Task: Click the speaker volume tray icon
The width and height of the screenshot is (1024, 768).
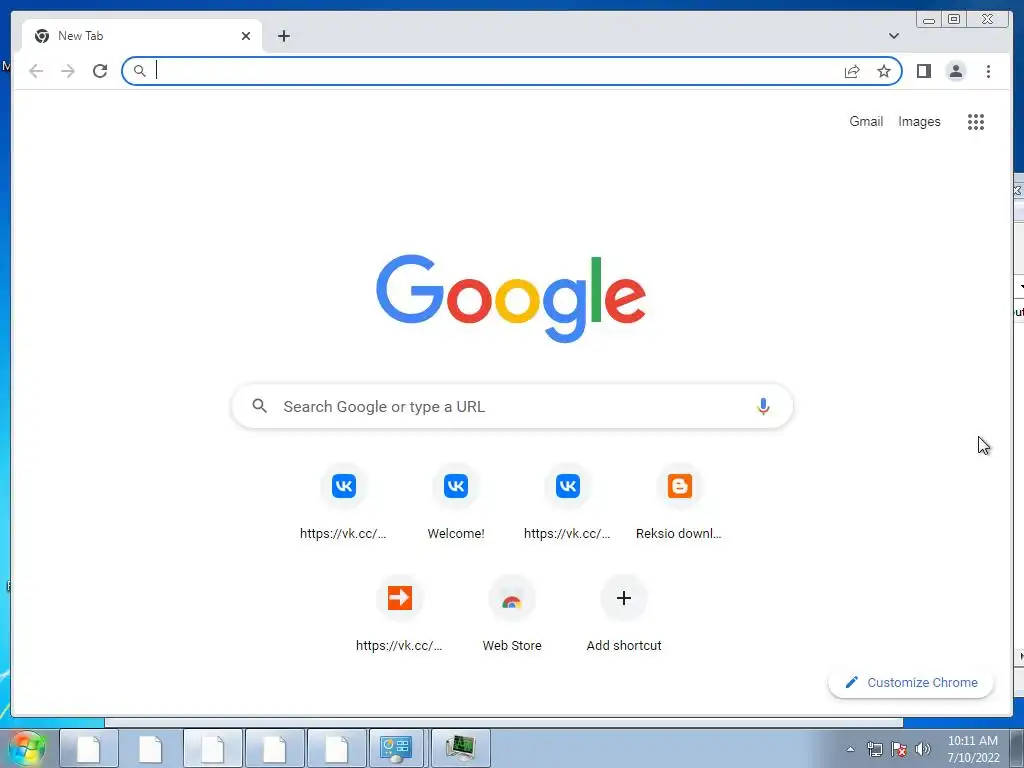Action: click(923, 749)
